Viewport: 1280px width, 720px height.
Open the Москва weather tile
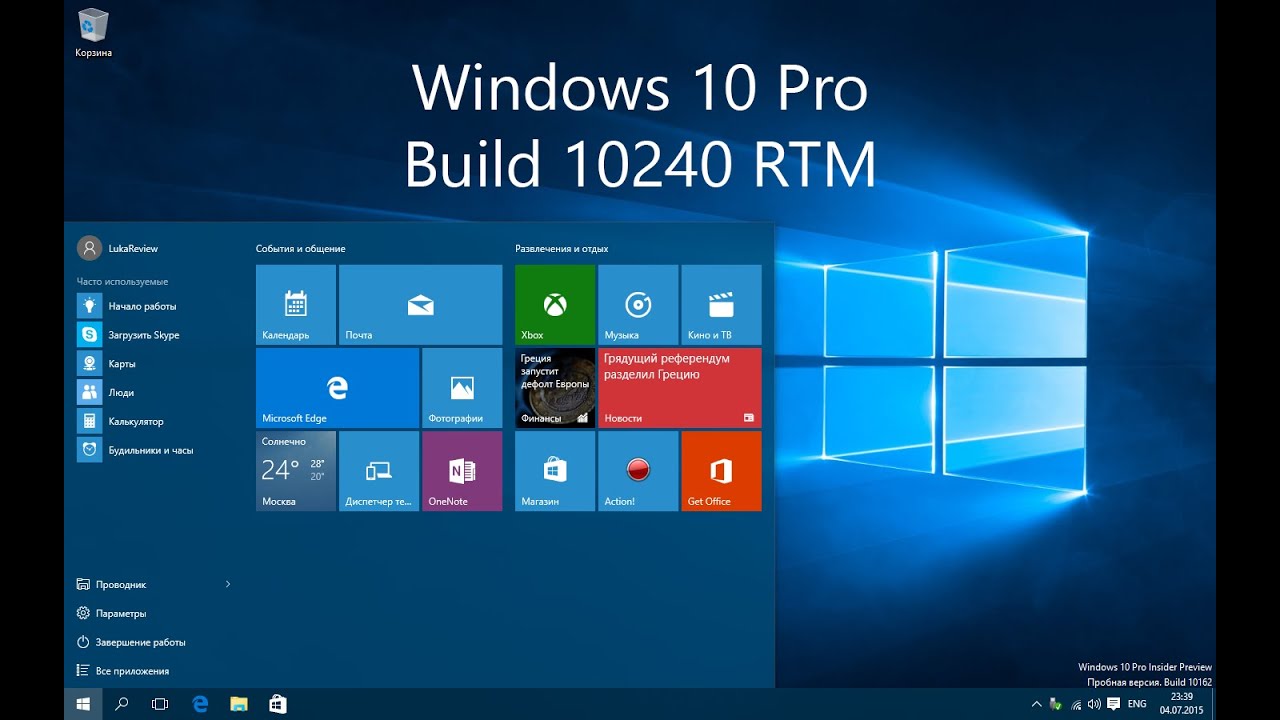tap(296, 471)
